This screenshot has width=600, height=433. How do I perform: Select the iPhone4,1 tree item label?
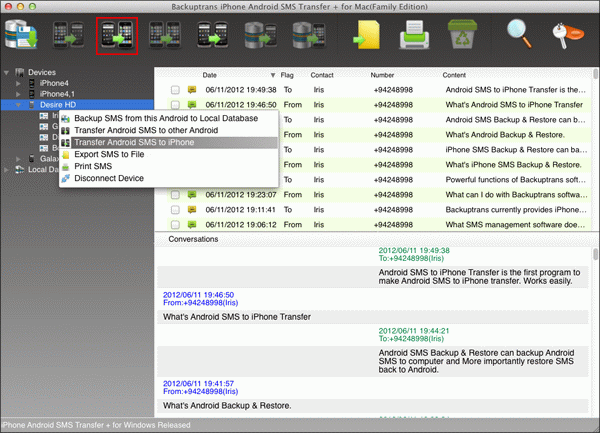point(57,94)
